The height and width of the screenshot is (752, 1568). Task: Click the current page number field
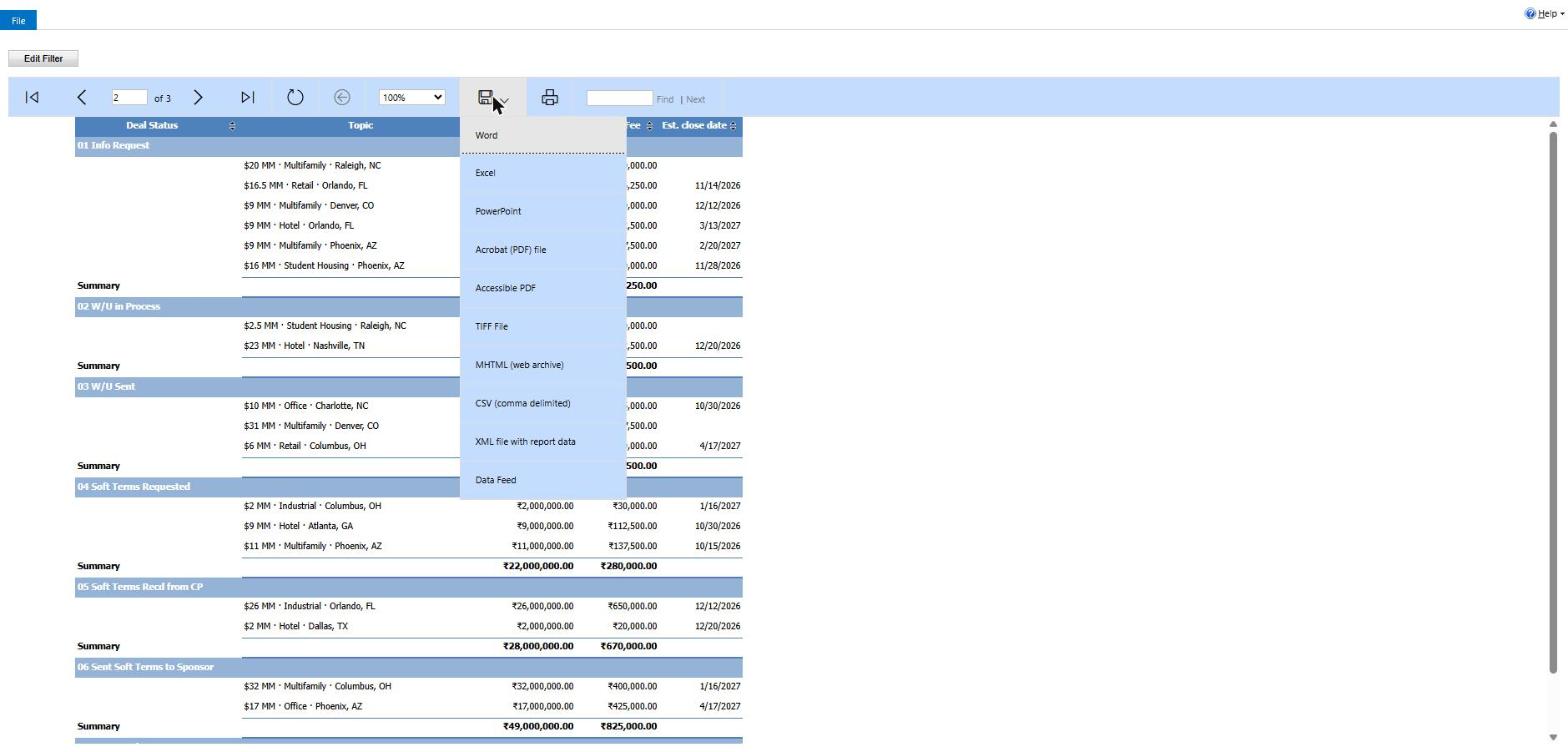coord(129,97)
